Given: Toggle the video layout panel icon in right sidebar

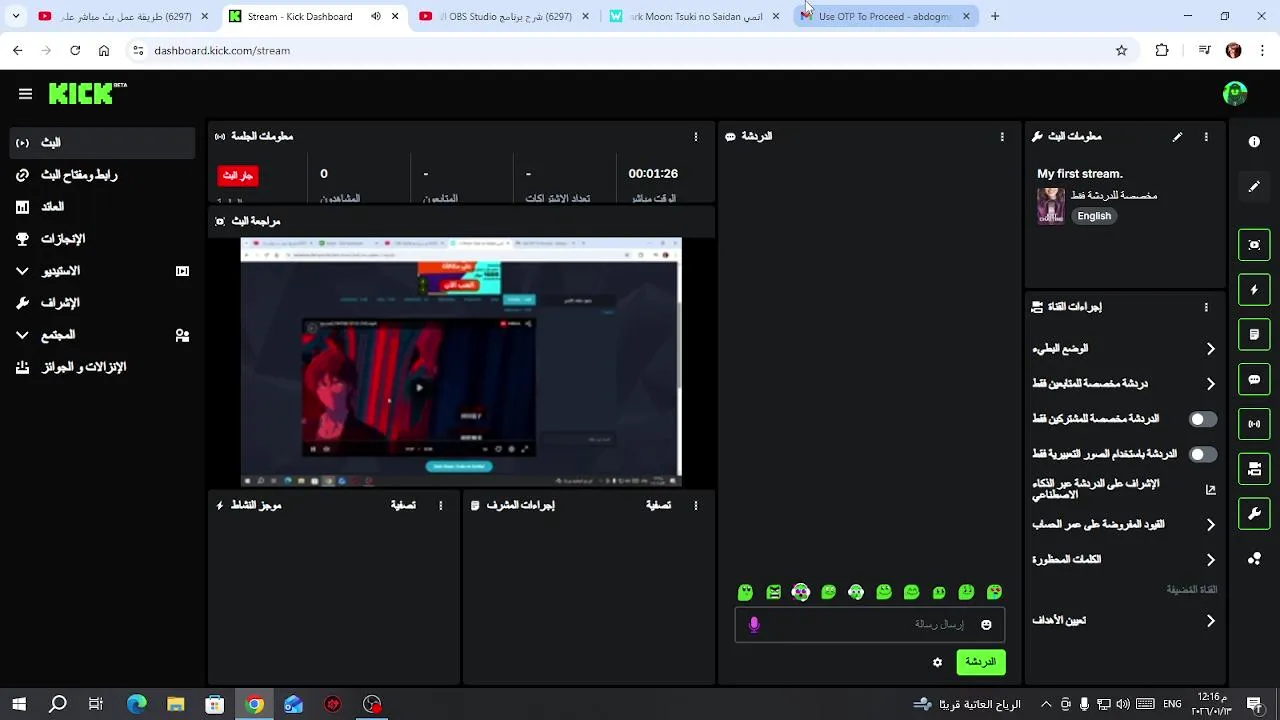Looking at the screenshot, I should (x=1254, y=468).
